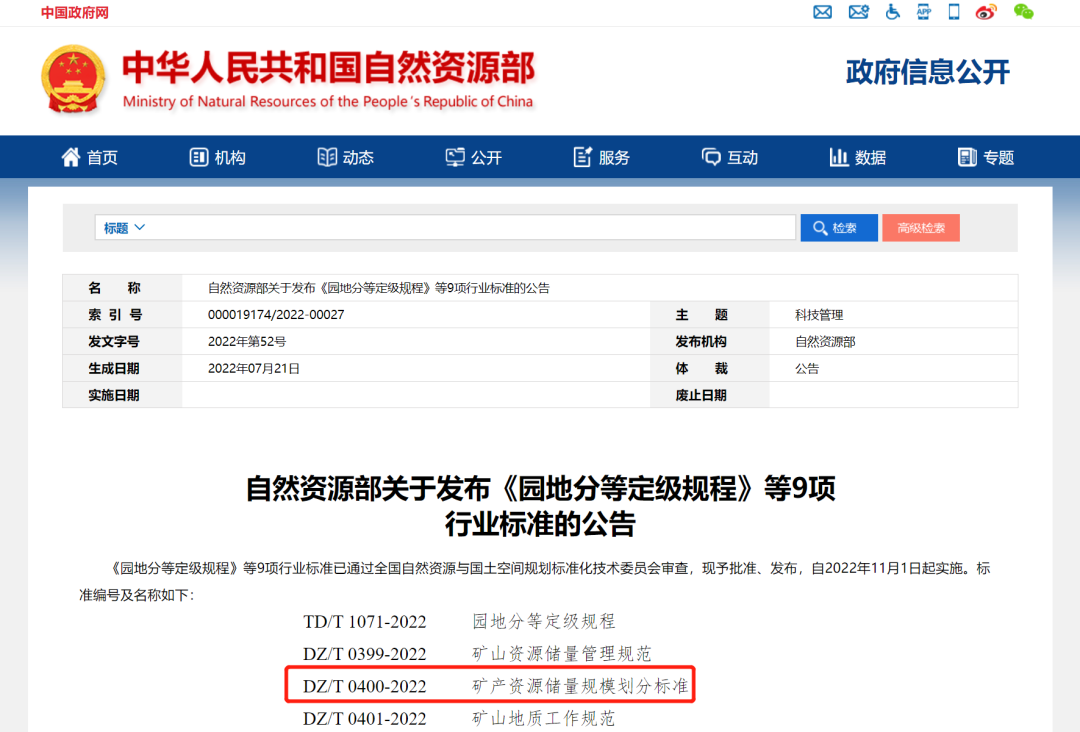
Task: Select 公开 in the navigation bar
Action: [x=474, y=158]
